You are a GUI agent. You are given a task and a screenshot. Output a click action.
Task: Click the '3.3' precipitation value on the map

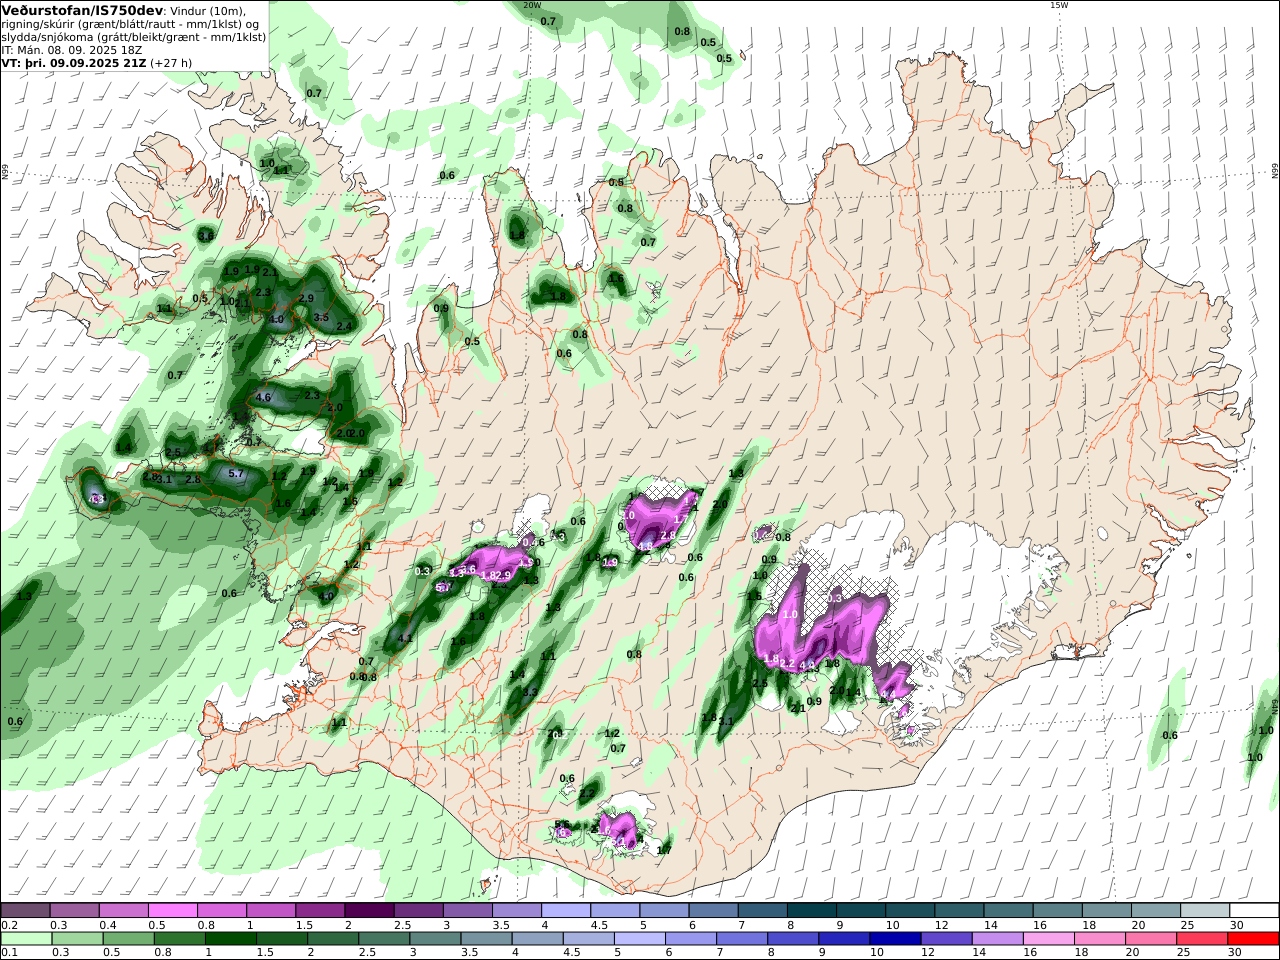coord(530,692)
